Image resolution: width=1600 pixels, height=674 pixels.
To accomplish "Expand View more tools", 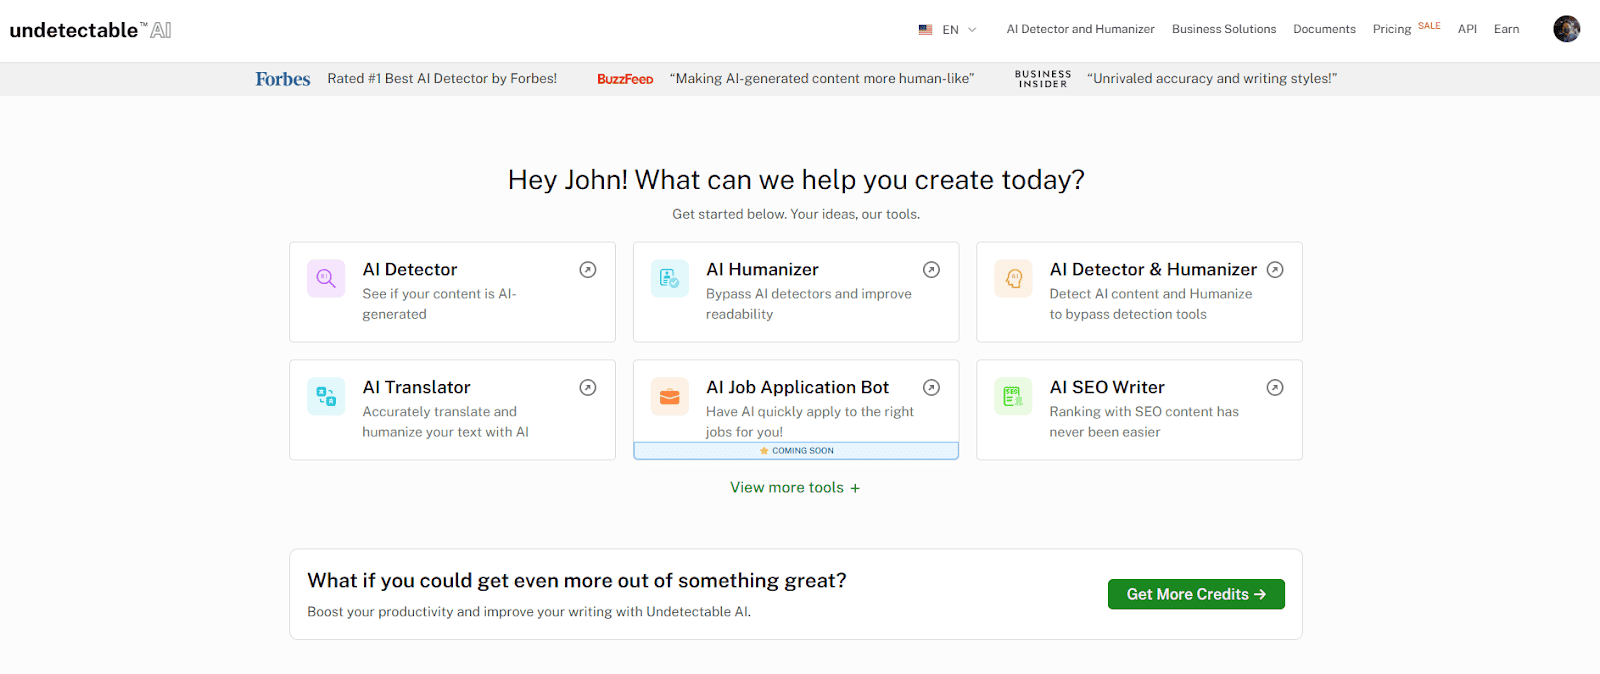I will tap(795, 488).
